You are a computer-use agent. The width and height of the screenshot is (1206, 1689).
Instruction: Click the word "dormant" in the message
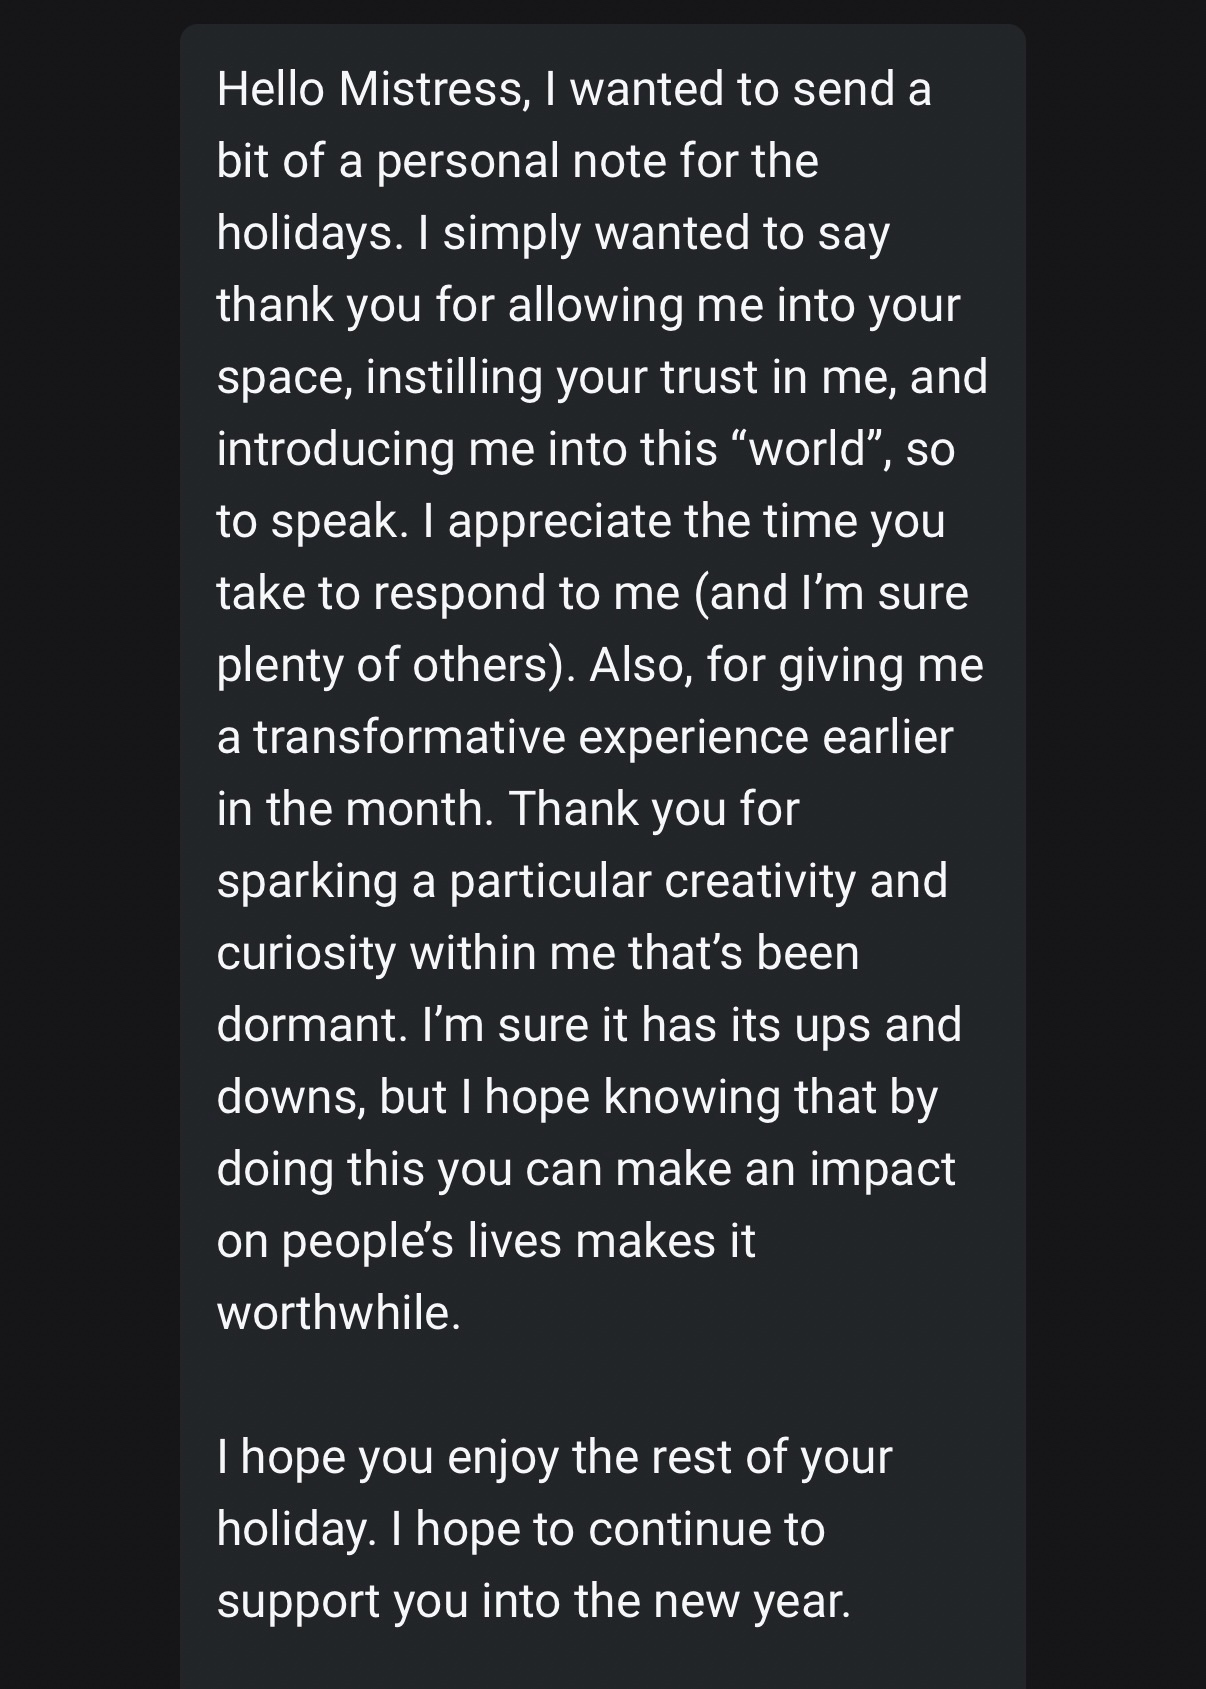tap(311, 1025)
